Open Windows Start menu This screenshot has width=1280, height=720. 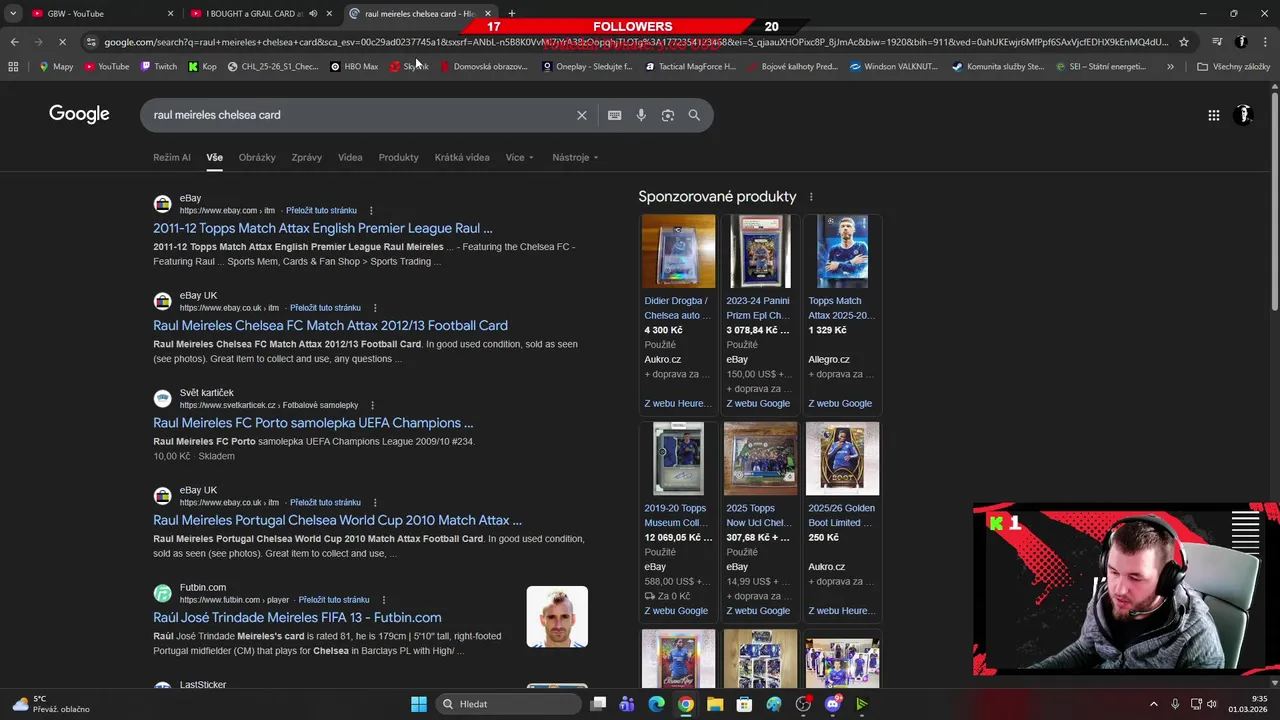[419, 704]
